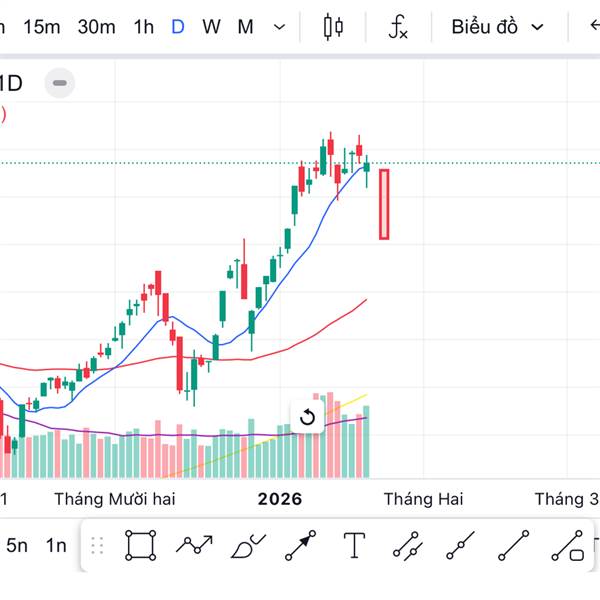Select the rectangle drawing tool

[x=141, y=545]
